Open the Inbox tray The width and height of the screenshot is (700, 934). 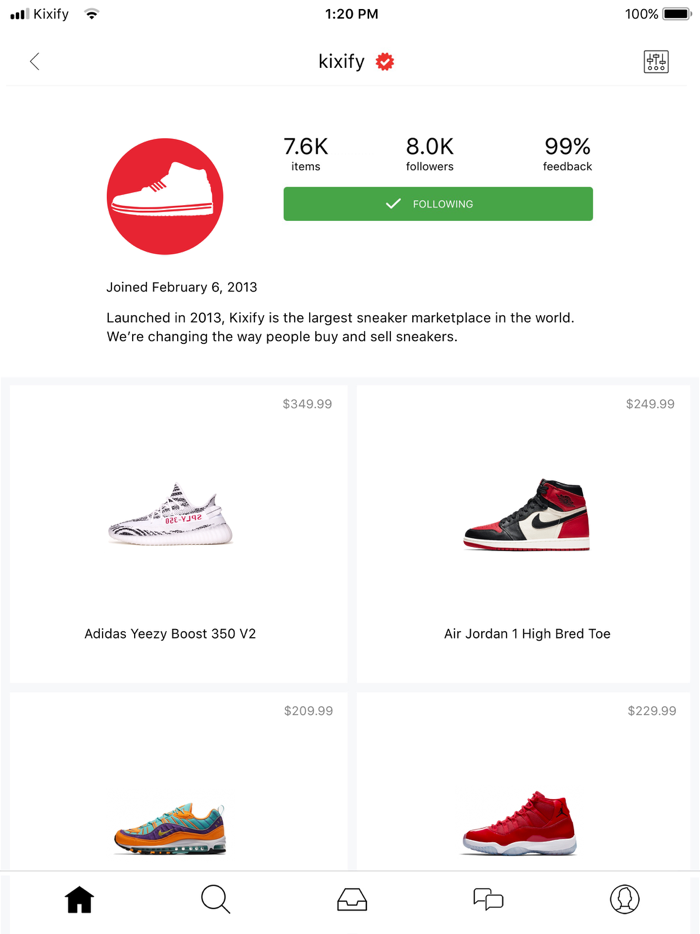click(x=352, y=899)
